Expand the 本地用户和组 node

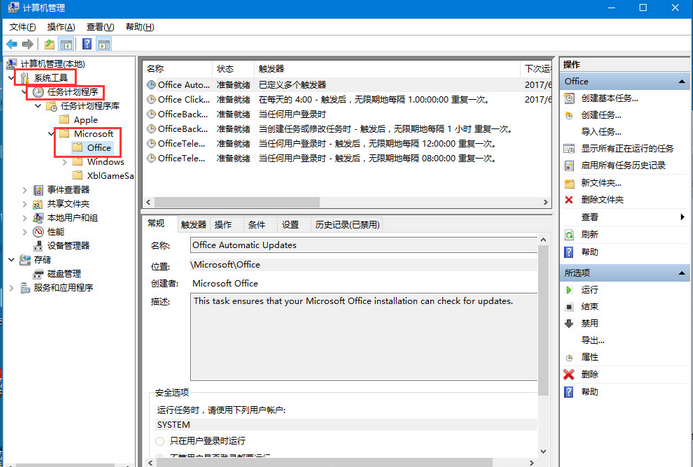point(25,218)
